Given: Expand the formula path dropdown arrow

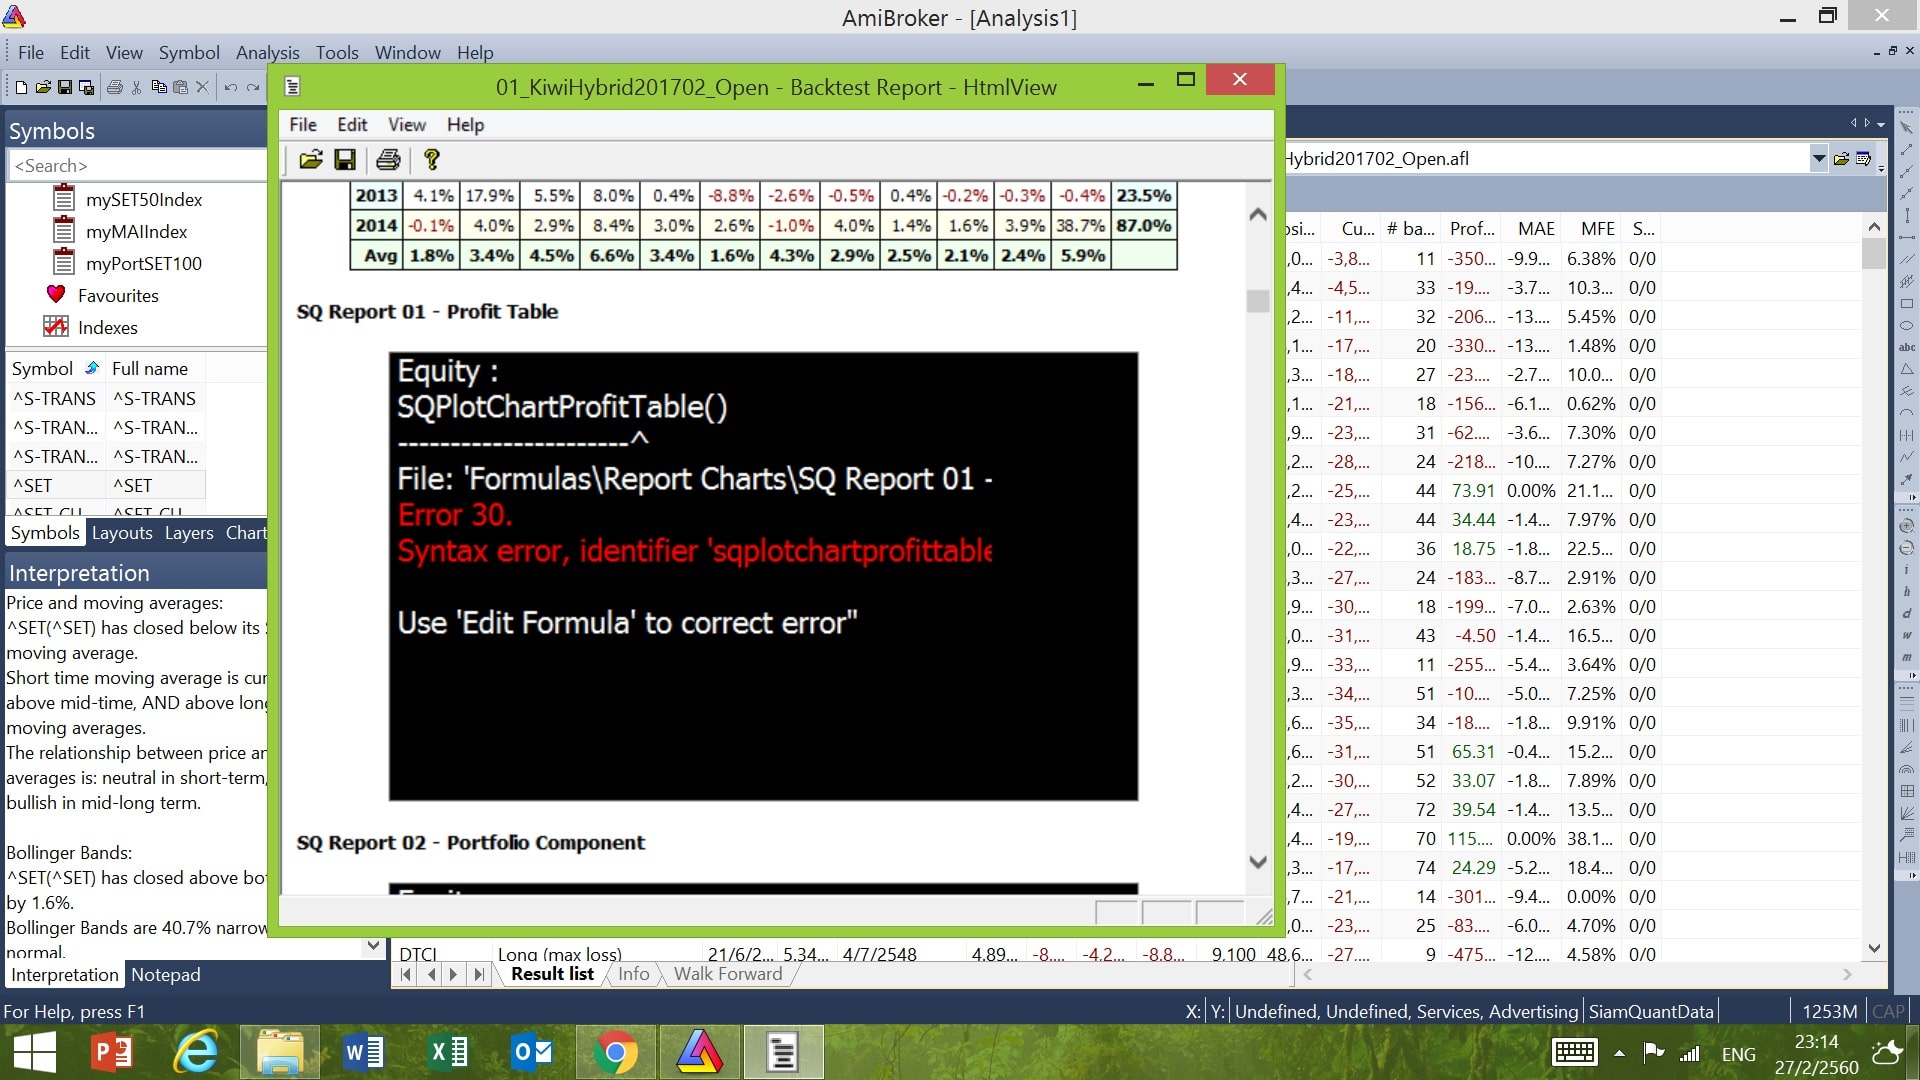Looking at the screenshot, I should [1818, 158].
